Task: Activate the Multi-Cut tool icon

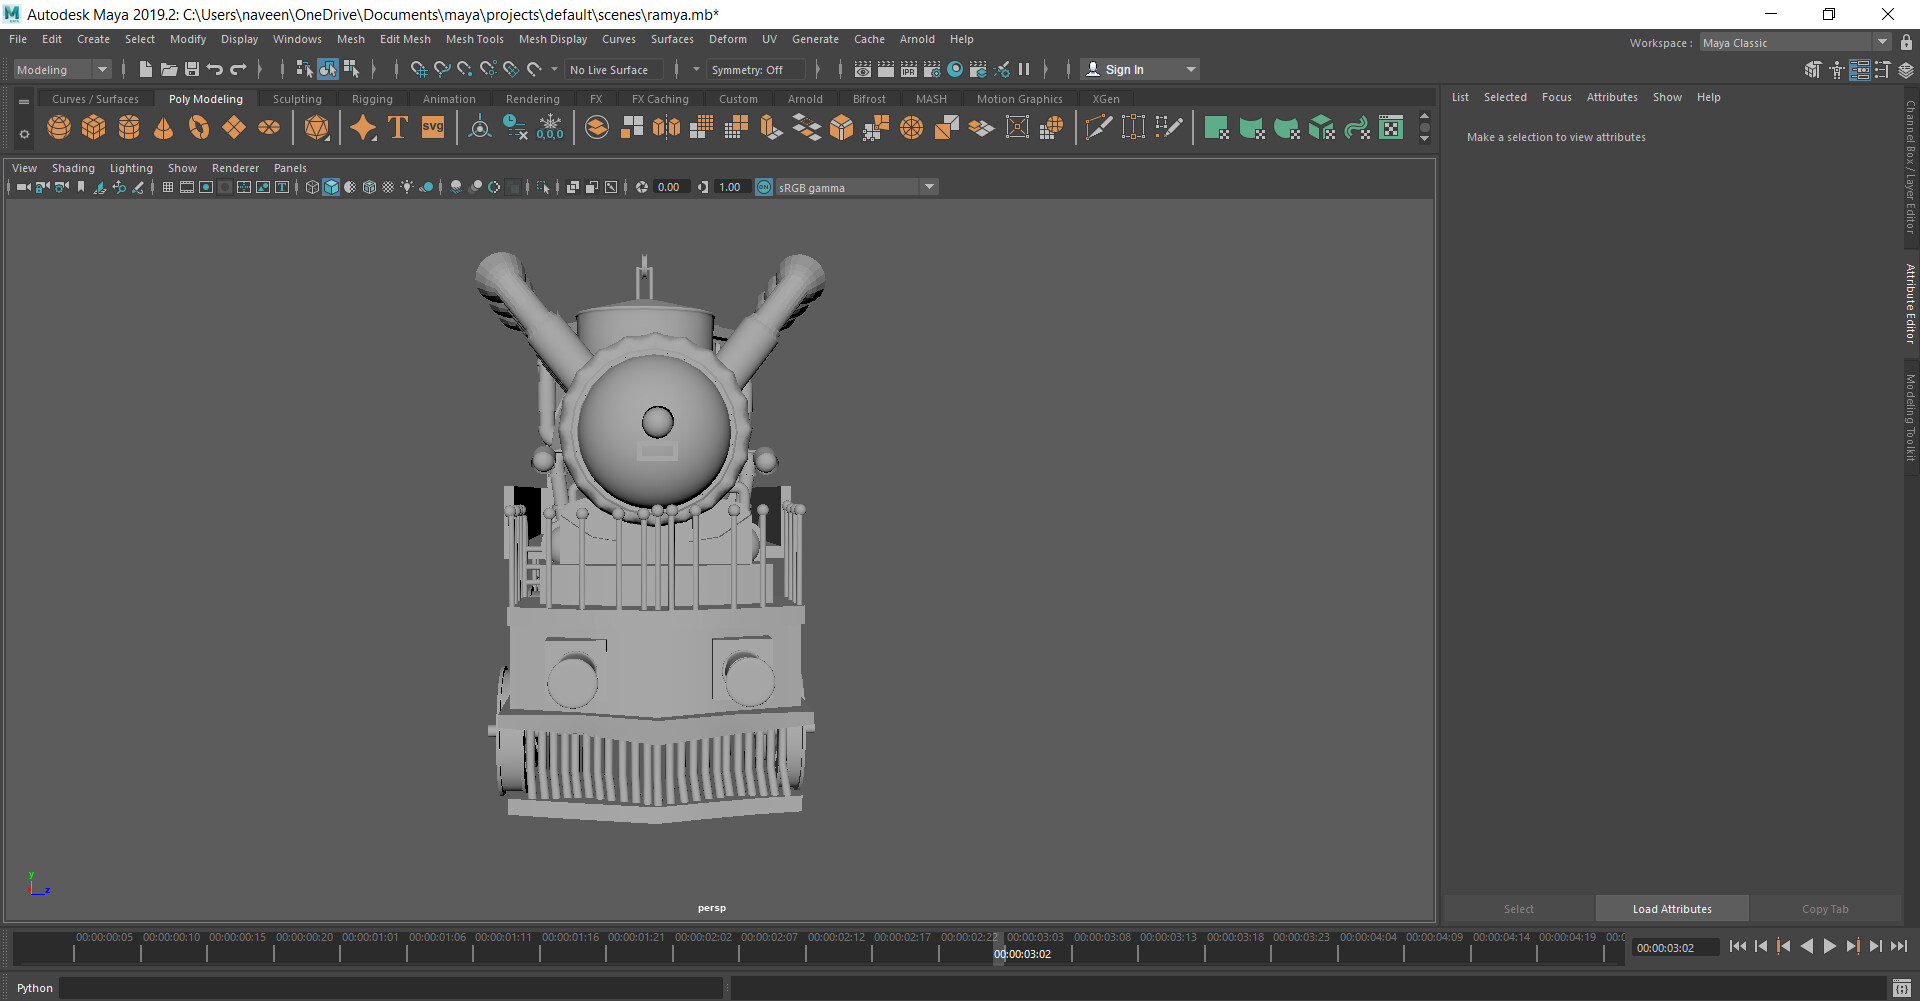Action: coord(1099,127)
